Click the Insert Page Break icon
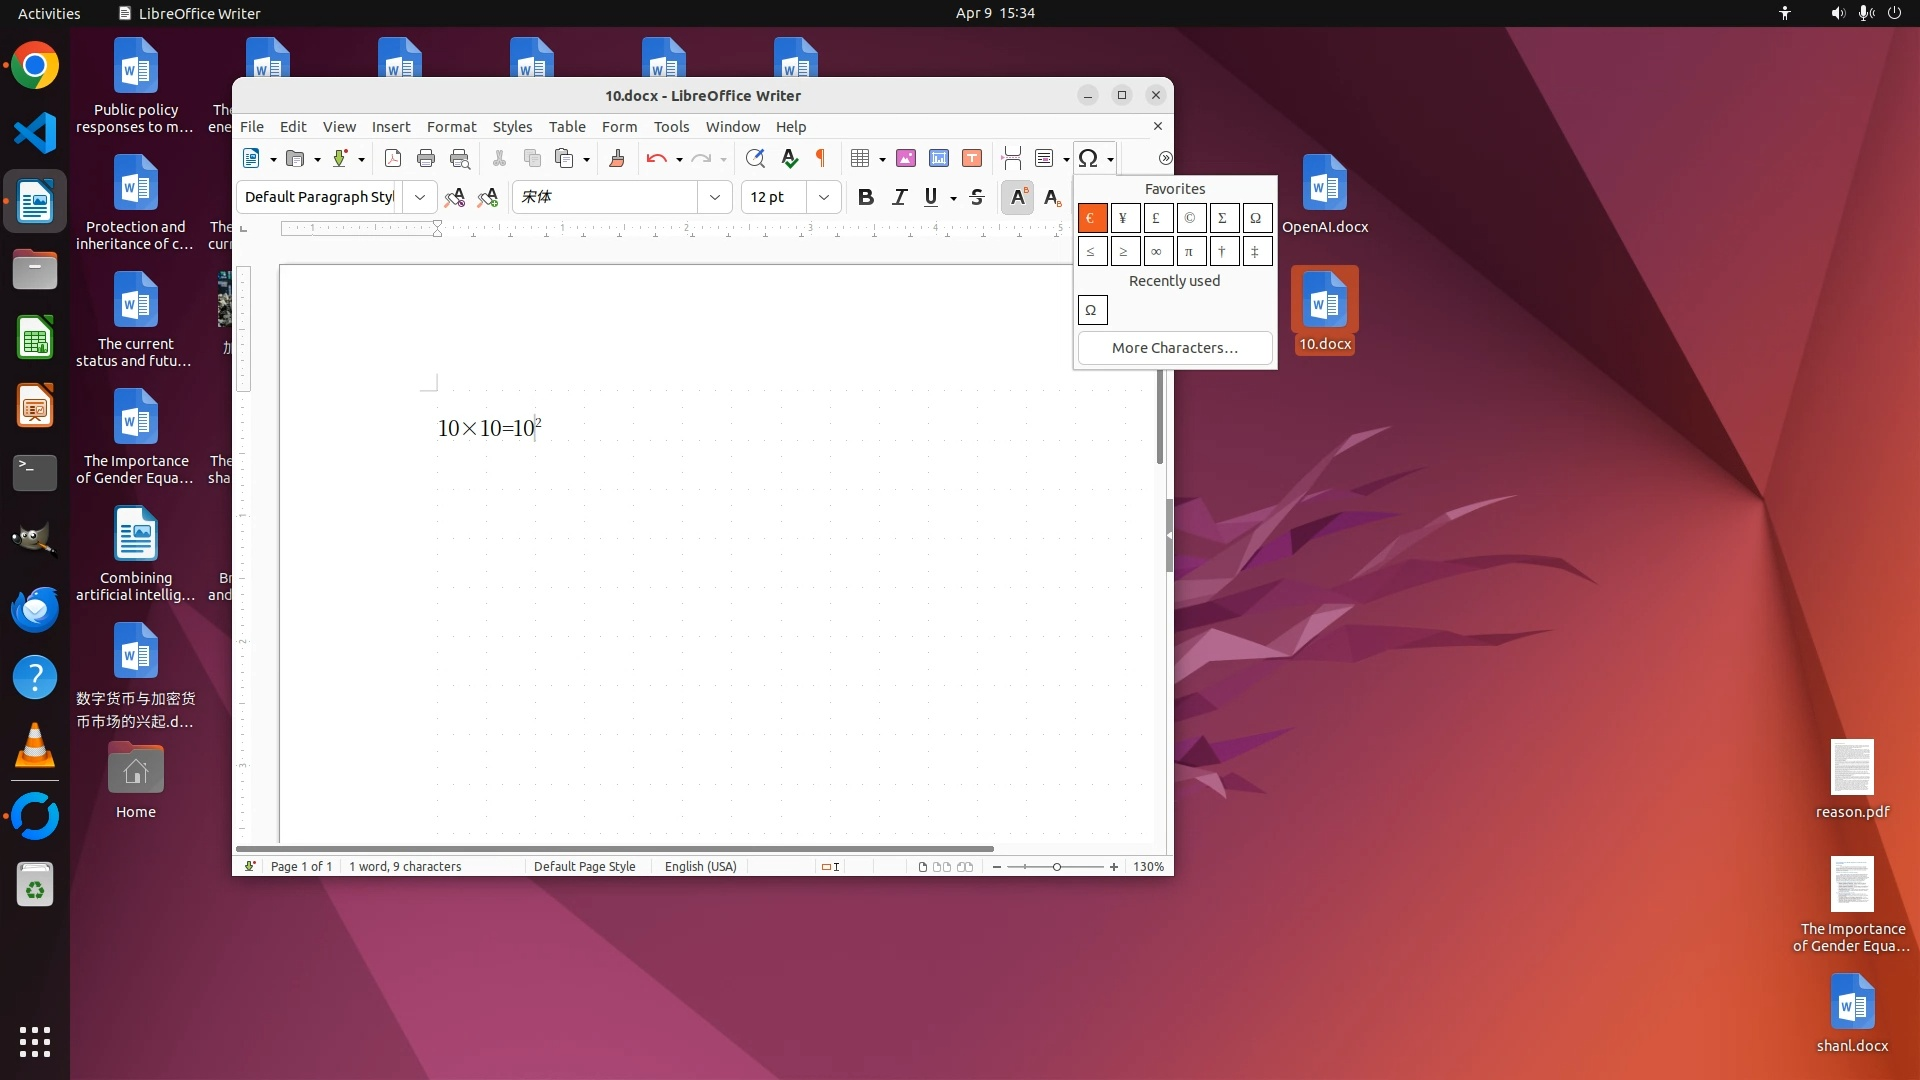The image size is (1920, 1080). click(x=1011, y=158)
